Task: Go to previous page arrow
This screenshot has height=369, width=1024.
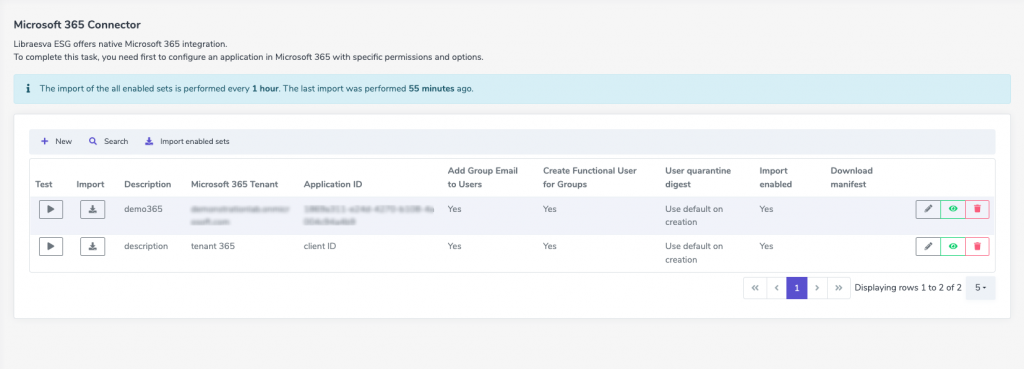Action: point(776,287)
